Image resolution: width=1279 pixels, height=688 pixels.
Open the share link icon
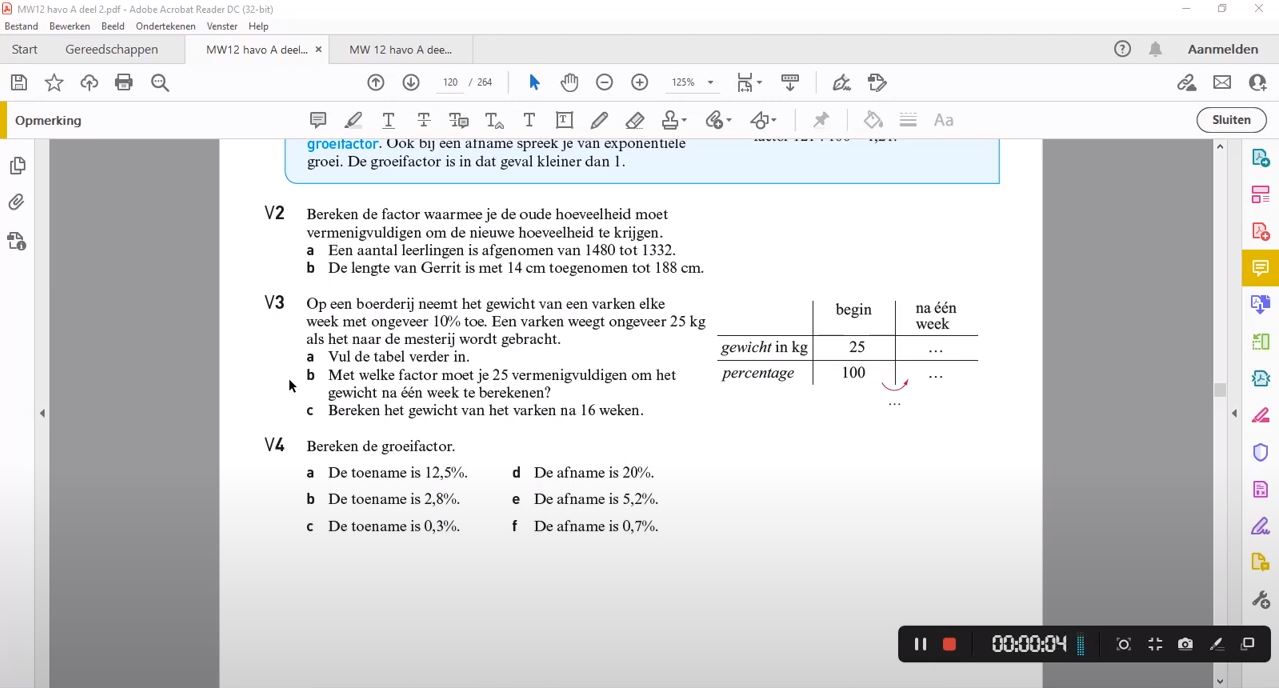[1187, 83]
